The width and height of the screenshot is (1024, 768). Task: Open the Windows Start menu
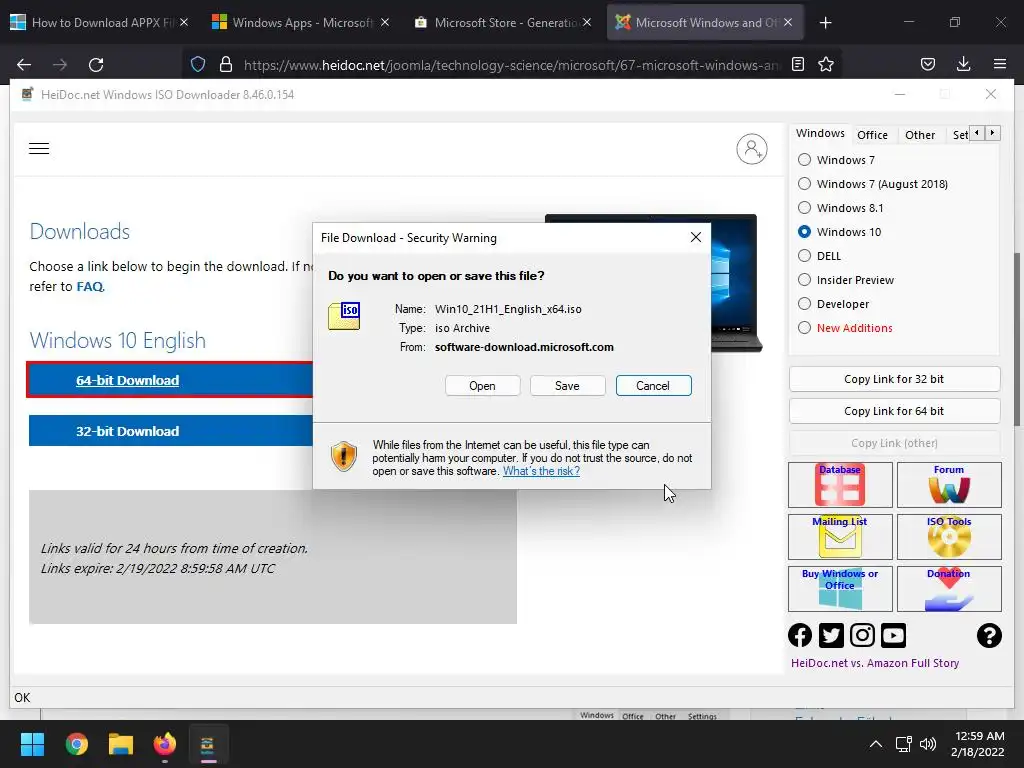[32, 744]
